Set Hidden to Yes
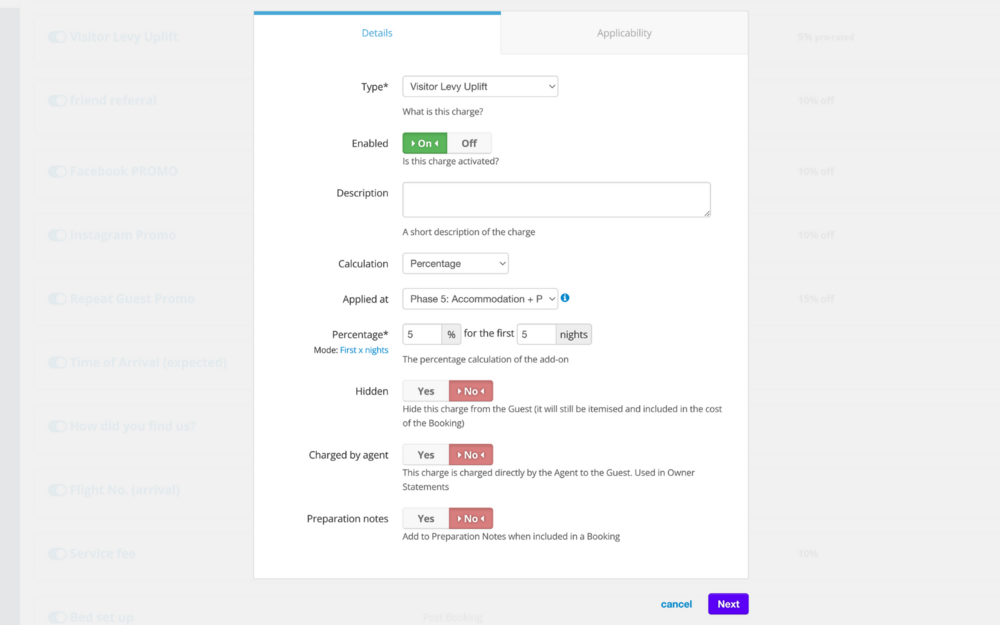The height and width of the screenshot is (625, 1000). [x=426, y=391]
